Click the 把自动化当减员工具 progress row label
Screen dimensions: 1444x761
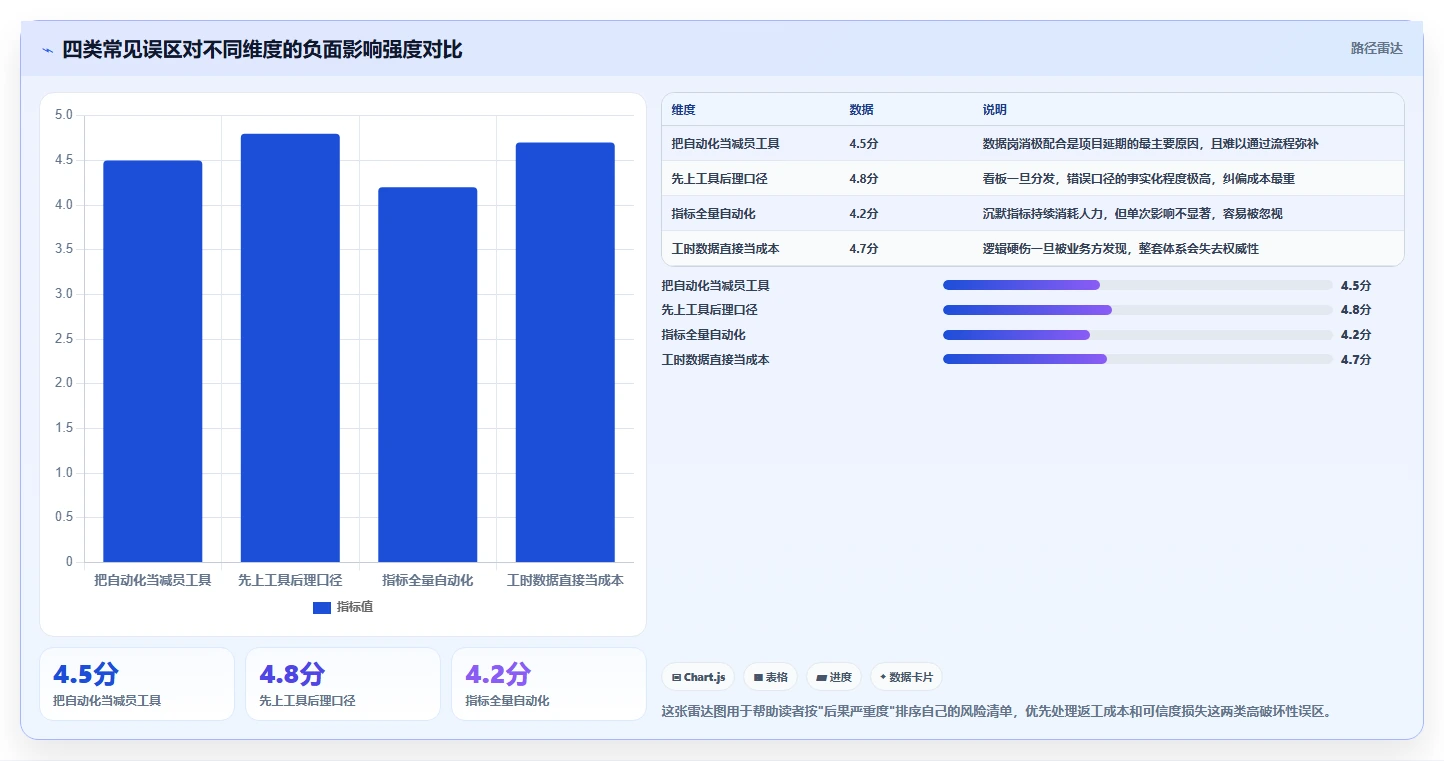(716, 286)
